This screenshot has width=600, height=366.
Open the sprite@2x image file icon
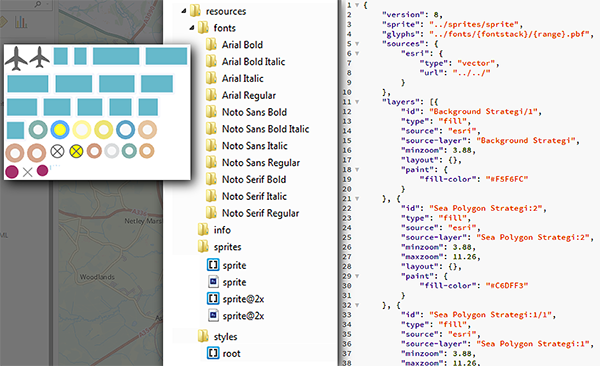pyautogui.click(x=213, y=315)
